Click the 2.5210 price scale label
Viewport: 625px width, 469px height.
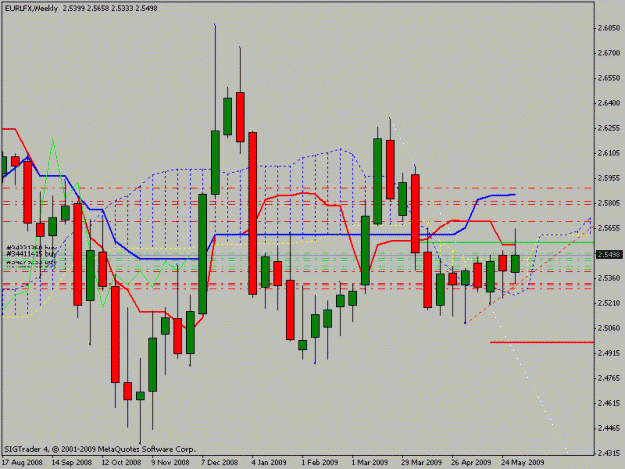[609, 303]
